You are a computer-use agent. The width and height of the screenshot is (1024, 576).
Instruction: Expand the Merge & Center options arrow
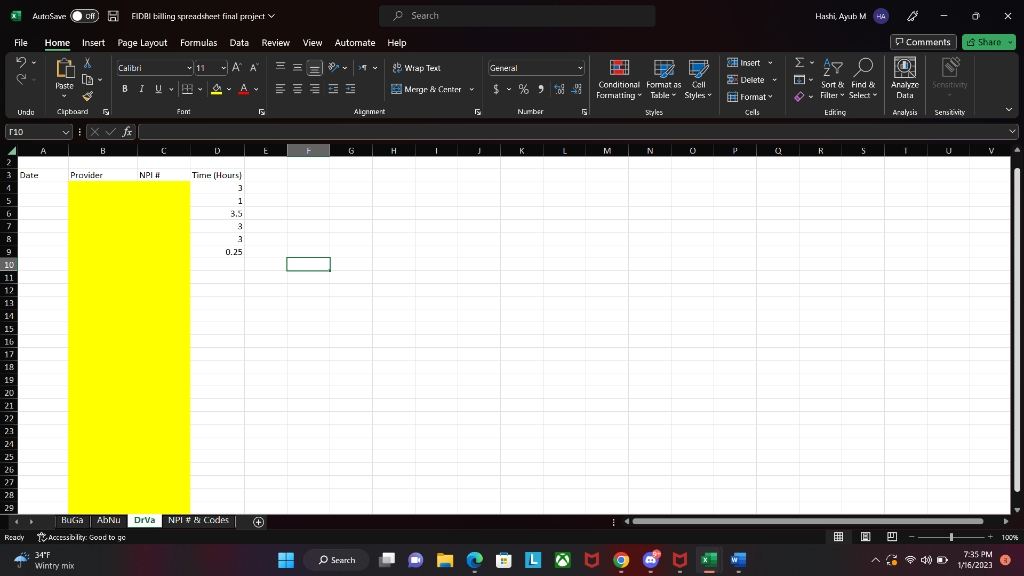click(472, 89)
